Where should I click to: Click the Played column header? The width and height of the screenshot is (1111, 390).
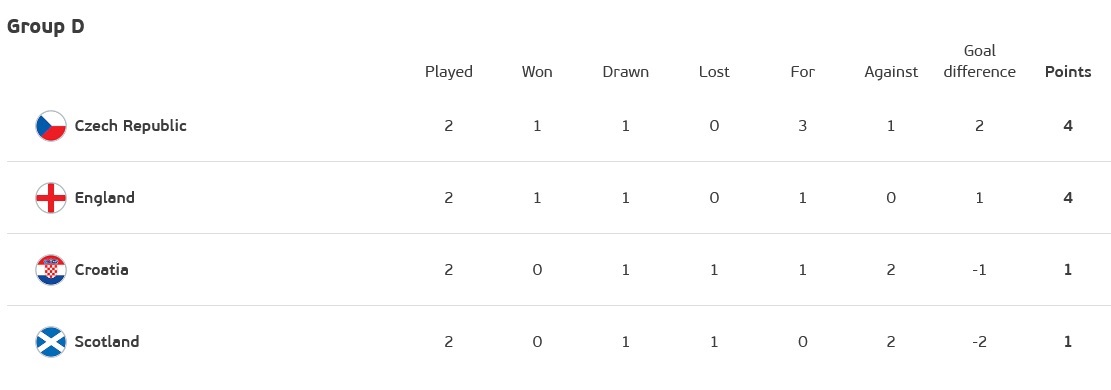pyautogui.click(x=449, y=72)
